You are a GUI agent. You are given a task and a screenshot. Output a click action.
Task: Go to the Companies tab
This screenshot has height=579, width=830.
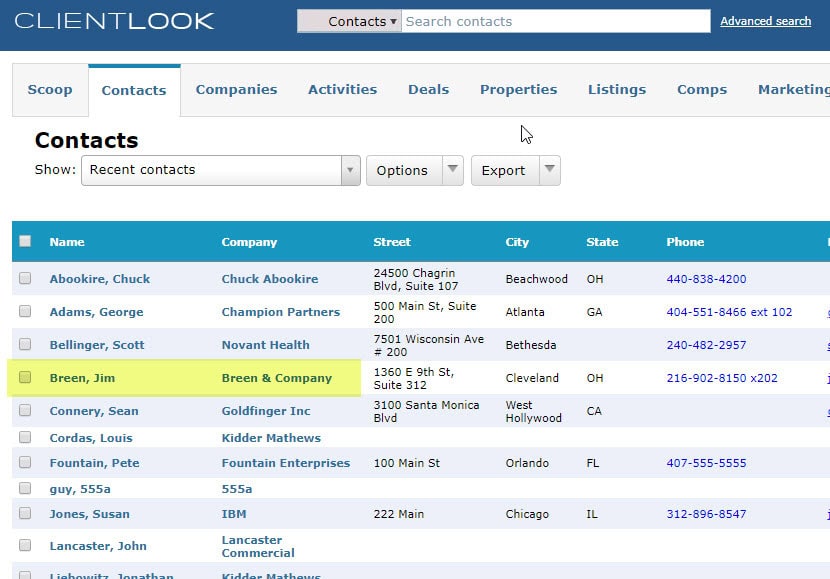click(237, 89)
